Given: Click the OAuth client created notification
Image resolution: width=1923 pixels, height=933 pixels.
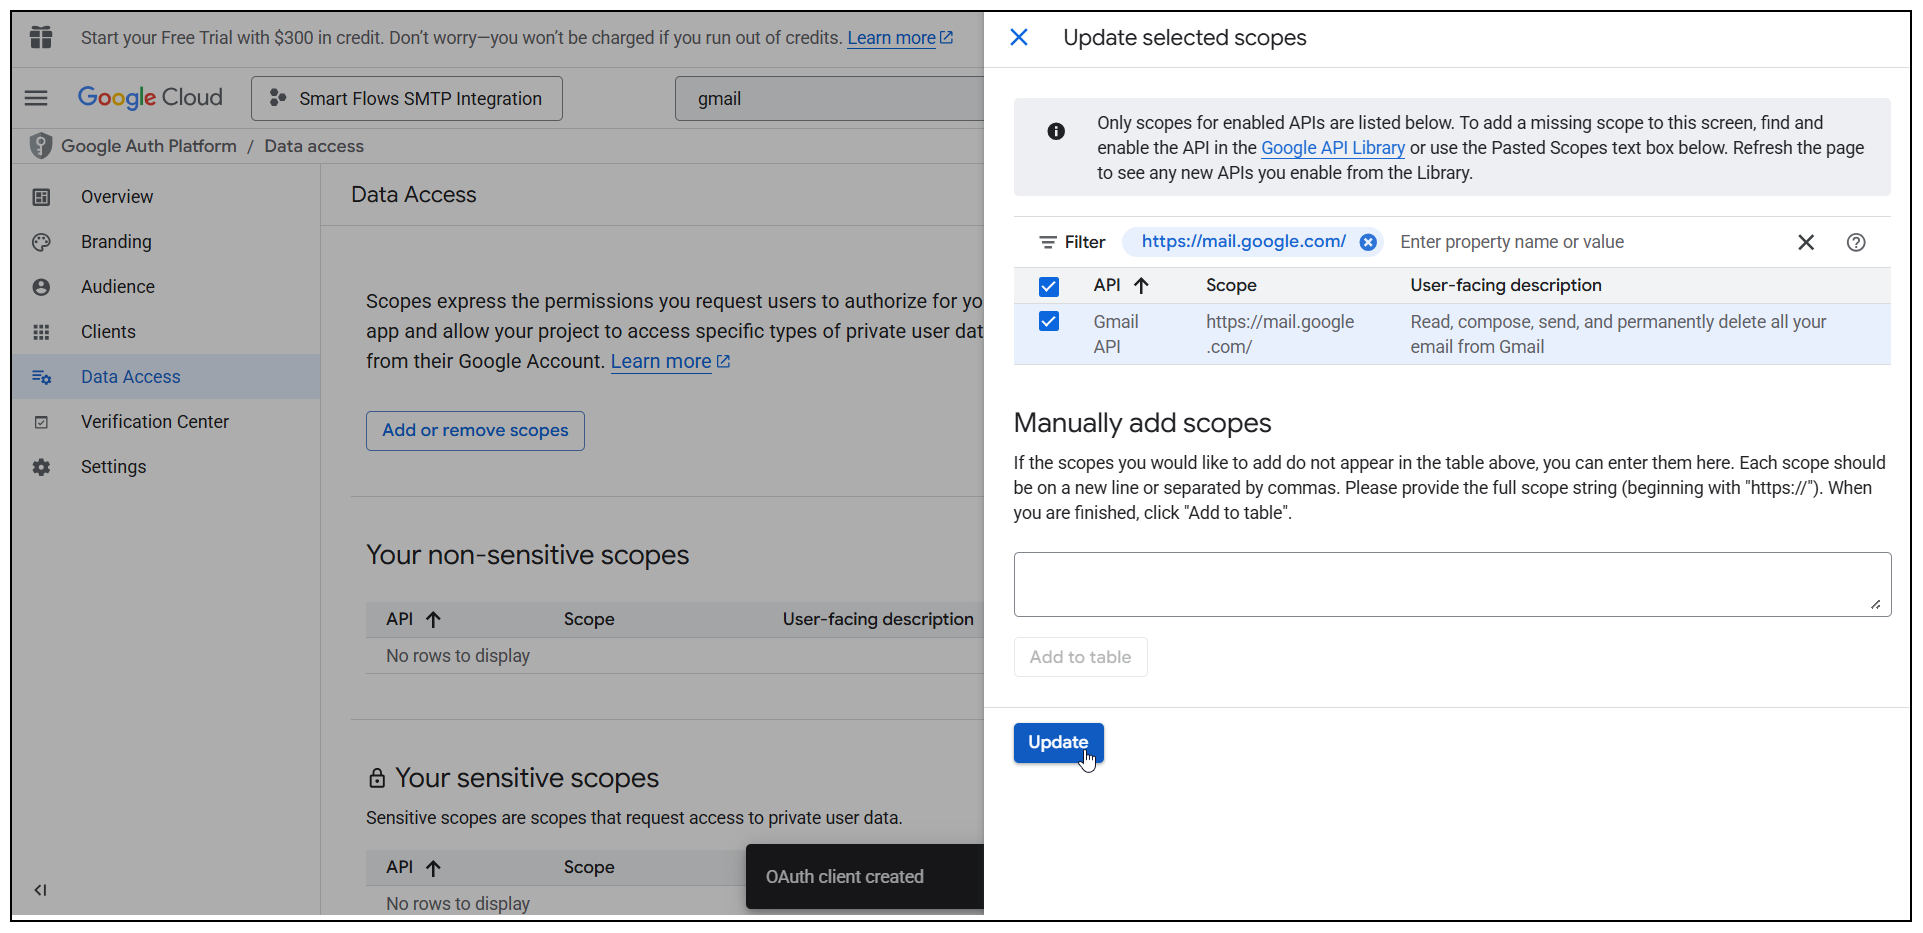Looking at the screenshot, I should click(x=865, y=877).
